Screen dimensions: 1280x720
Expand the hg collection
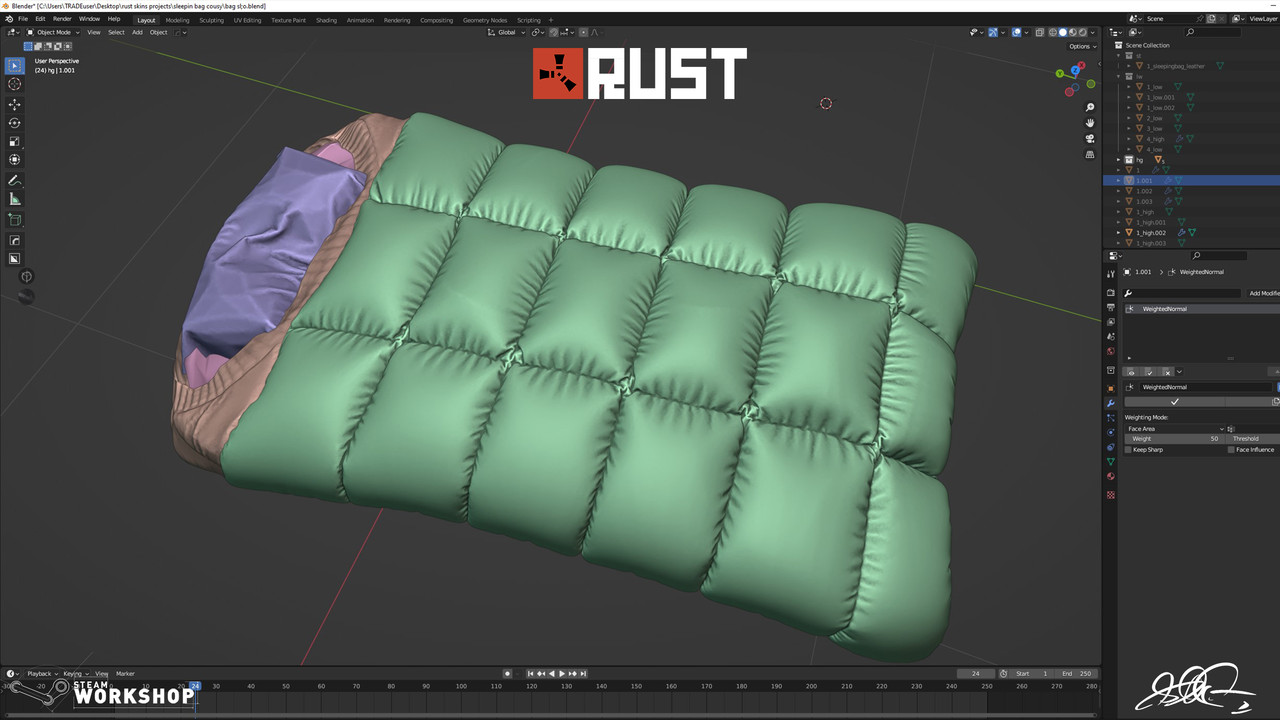pyautogui.click(x=1120, y=160)
